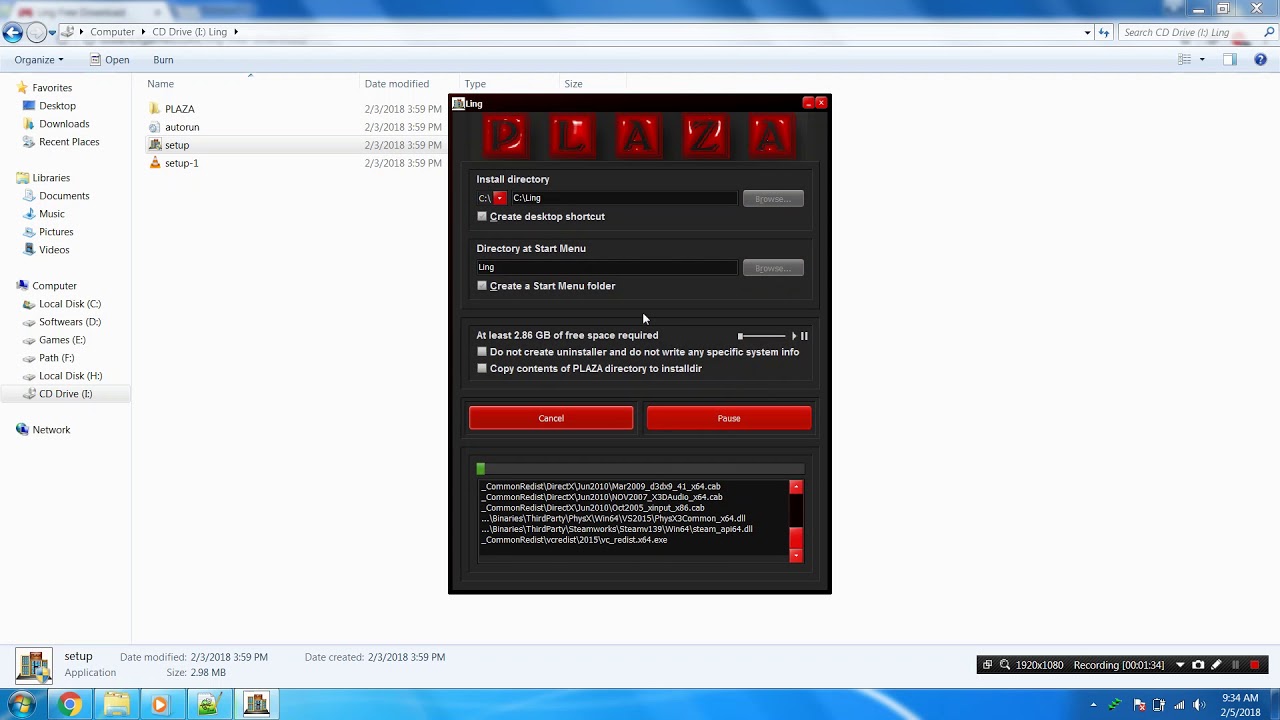
Task: Click Computer in the address breadcrumb
Action: [x=112, y=32]
